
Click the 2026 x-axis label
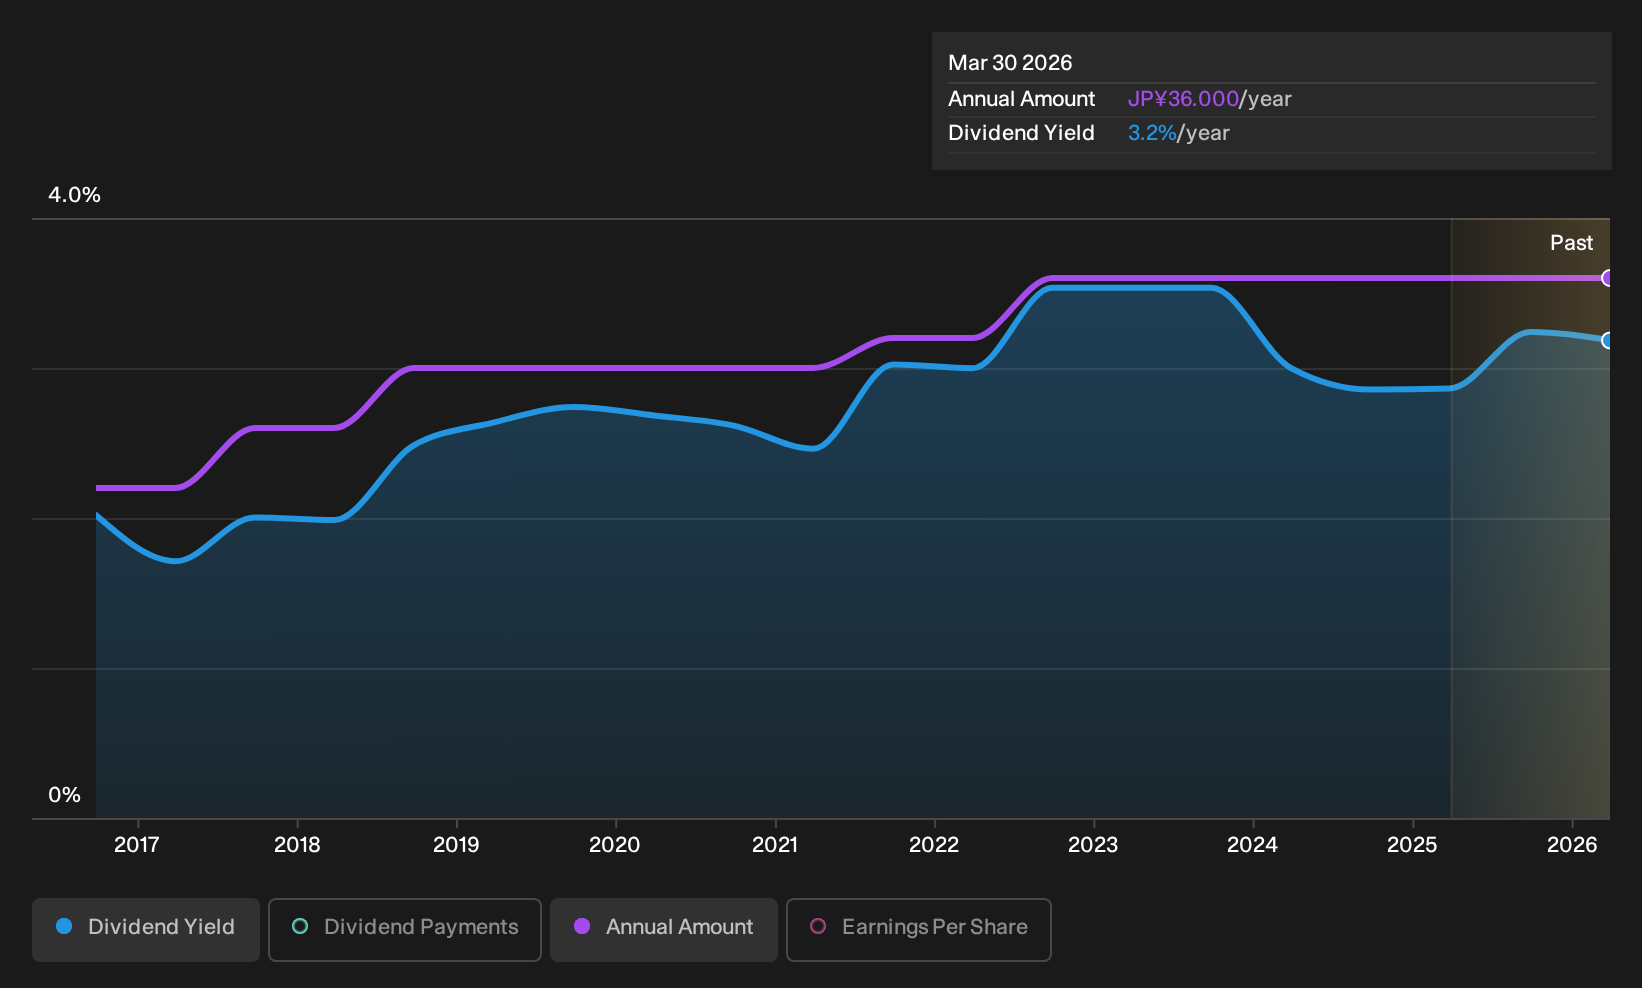coord(1572,845)
